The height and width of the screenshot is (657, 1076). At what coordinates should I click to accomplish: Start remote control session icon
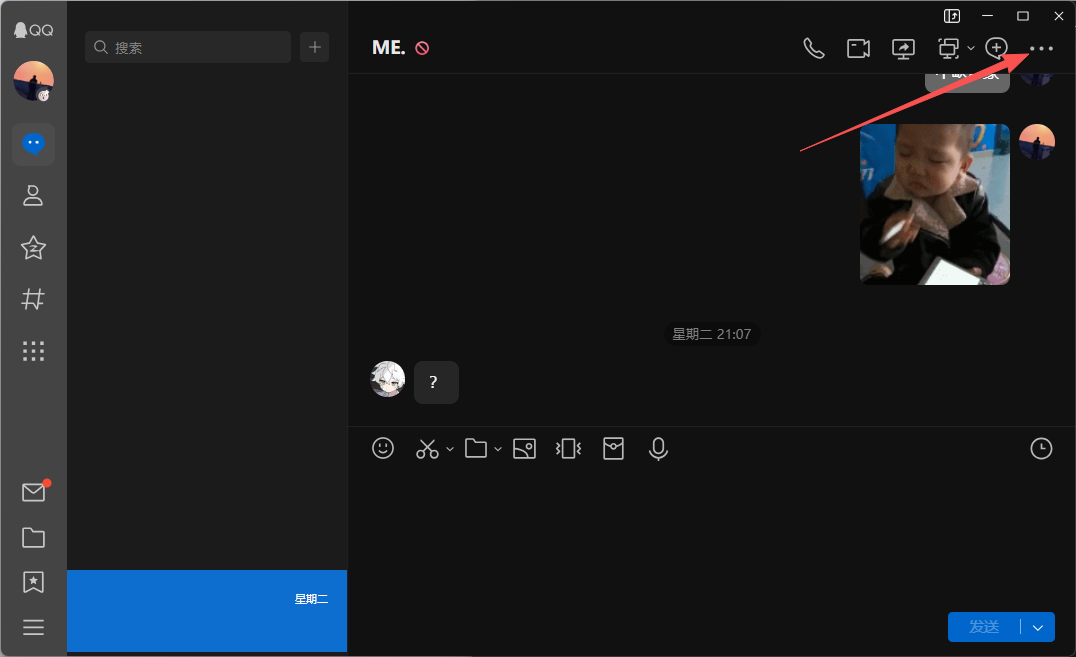[x=949, y=48]
